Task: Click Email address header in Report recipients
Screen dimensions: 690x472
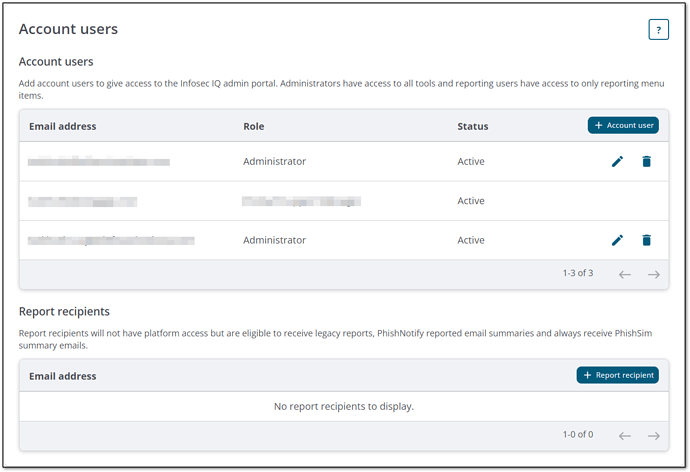Action: point(63,376)
